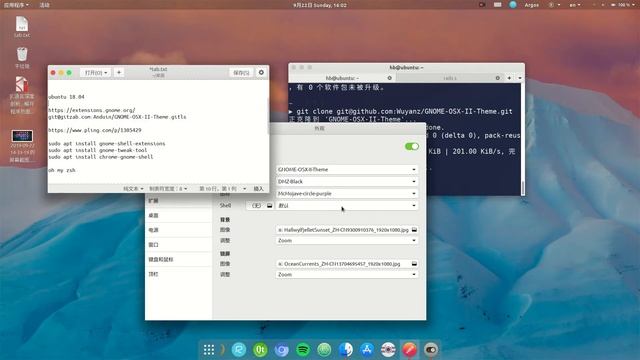Open the App Store icon in the dock

click(367, 349)
